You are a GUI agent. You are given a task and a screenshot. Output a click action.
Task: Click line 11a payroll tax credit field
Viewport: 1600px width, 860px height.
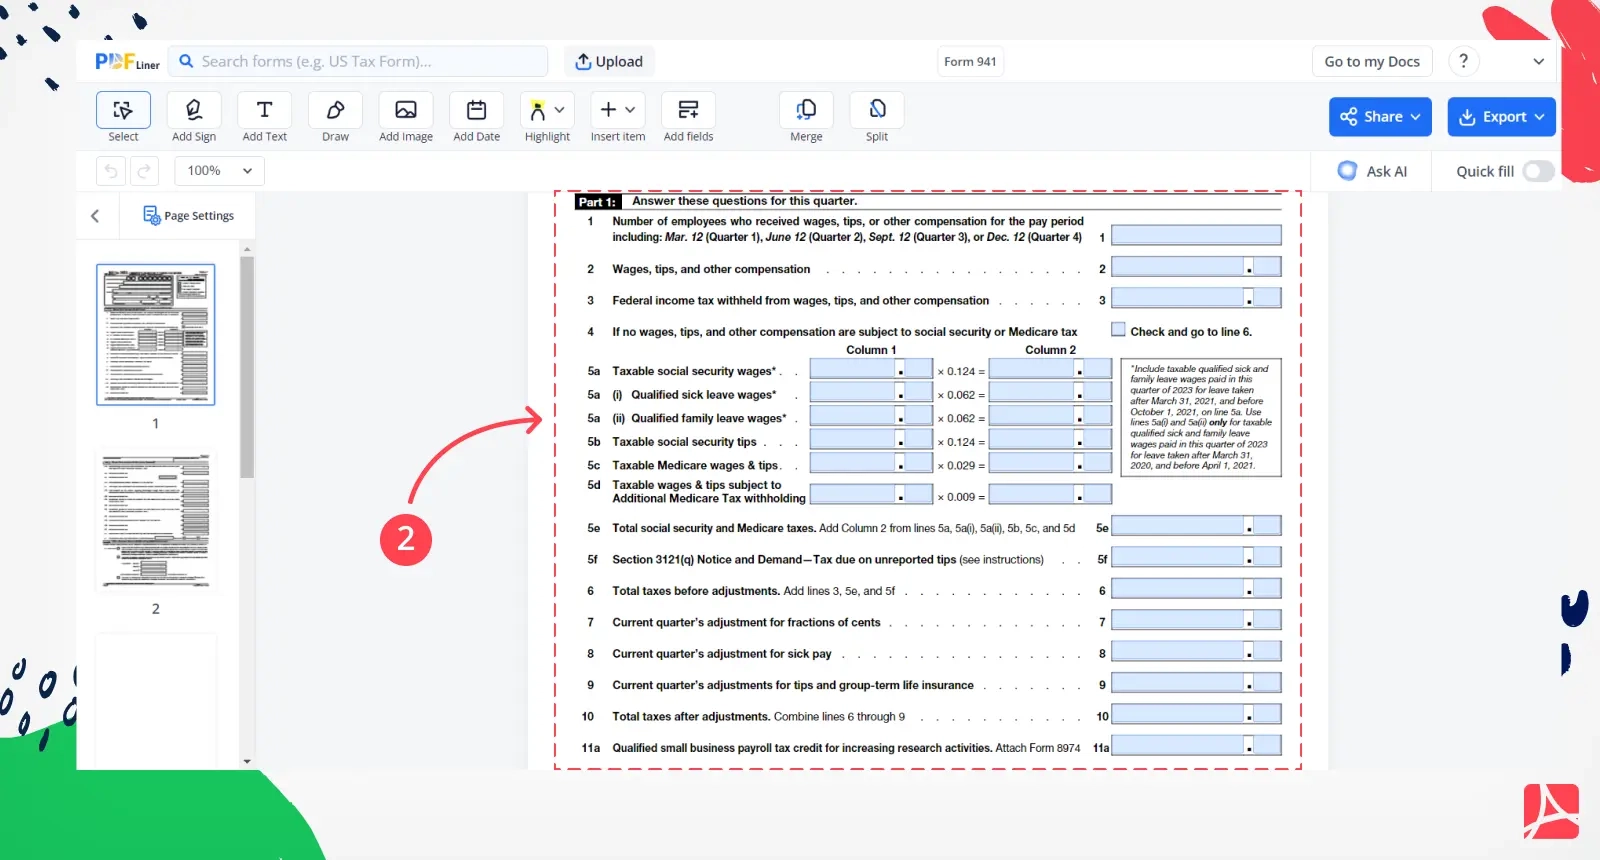[x=1196, y=745]
